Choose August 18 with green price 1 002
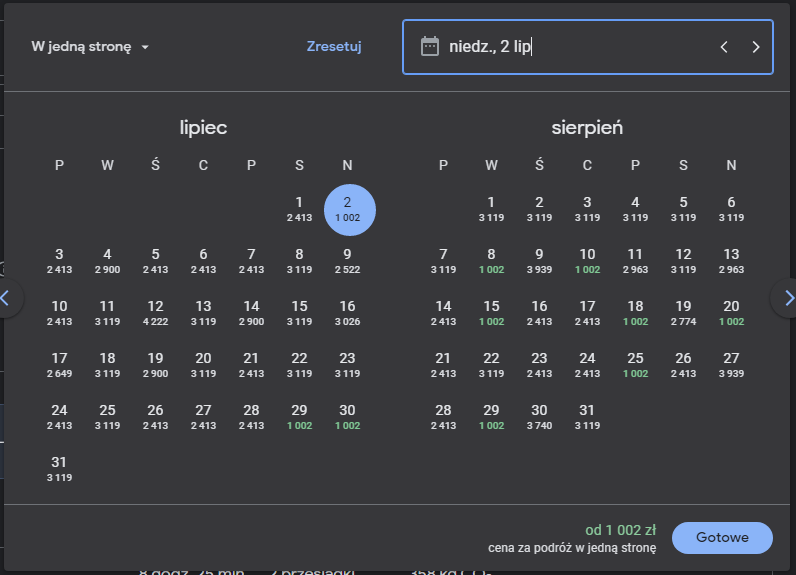This screenshot has height=575, width=796. click(x=635, y=313)
